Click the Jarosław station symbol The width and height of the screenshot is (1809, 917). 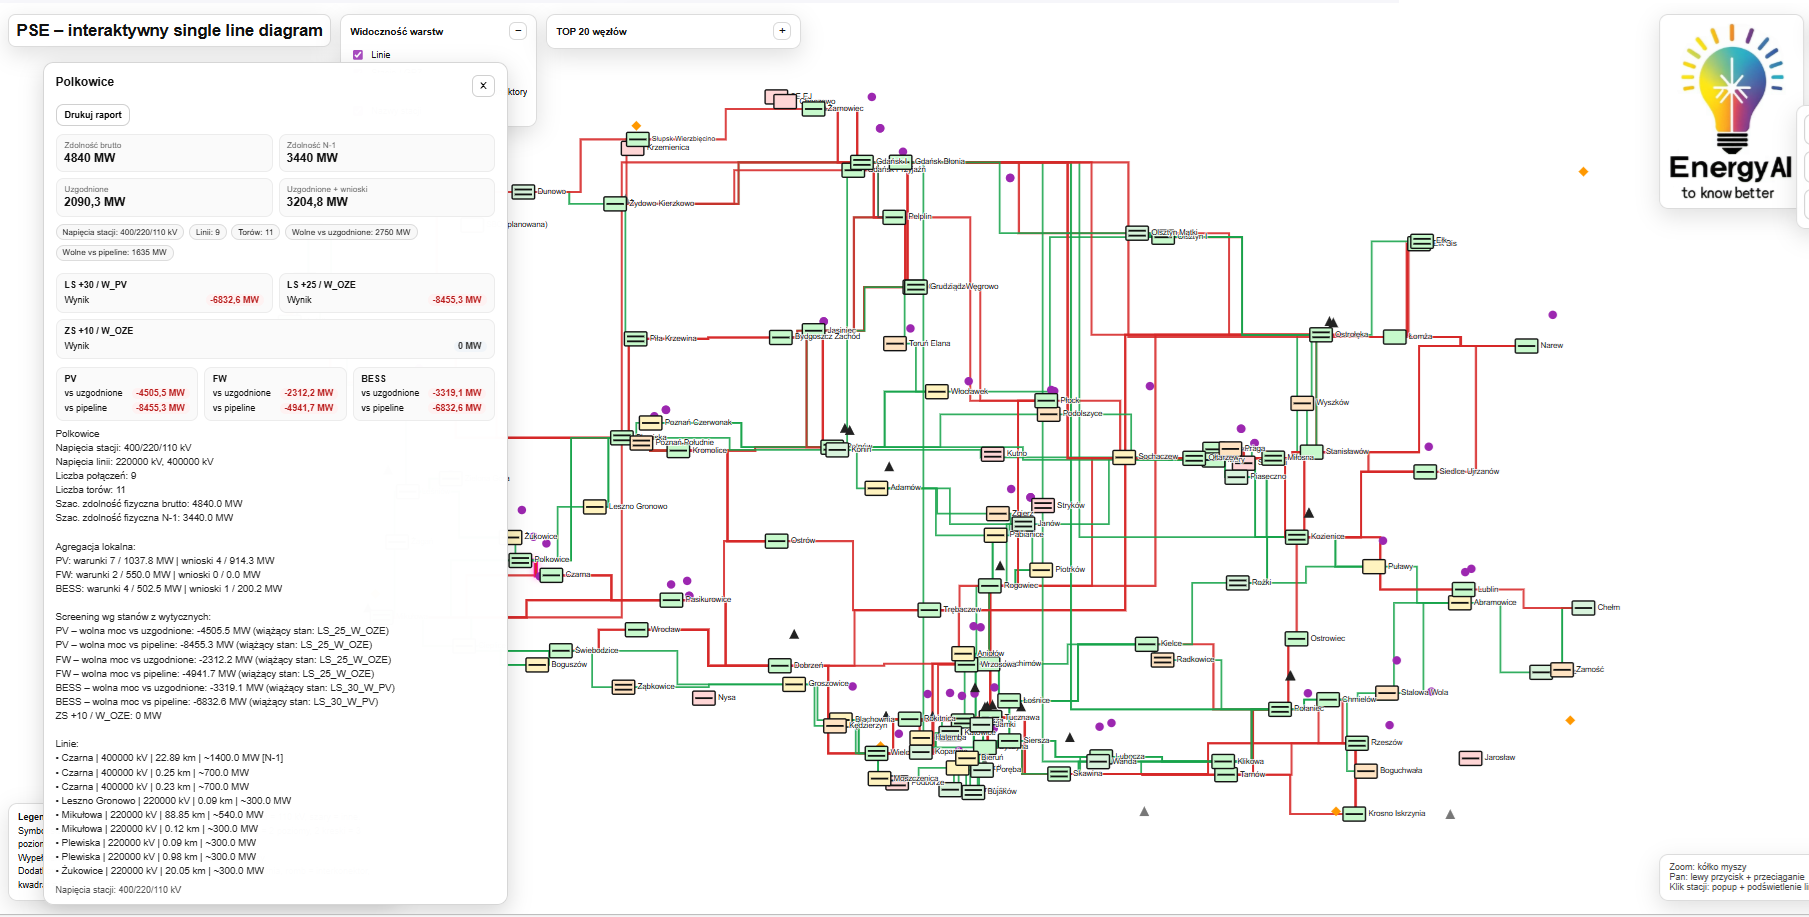point(1470,758)
